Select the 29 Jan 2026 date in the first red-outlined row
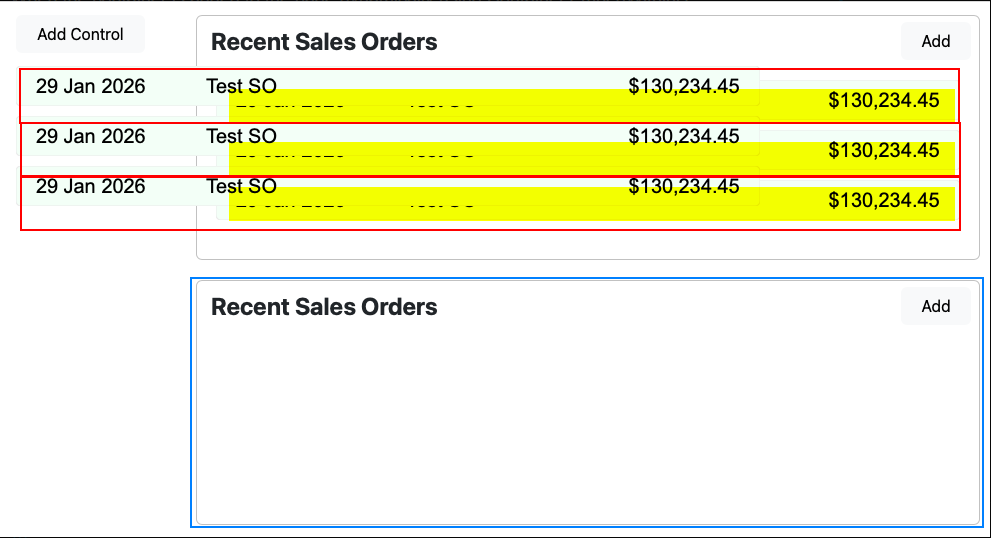This screenshot has height=538, width=991. click(90, 87)
